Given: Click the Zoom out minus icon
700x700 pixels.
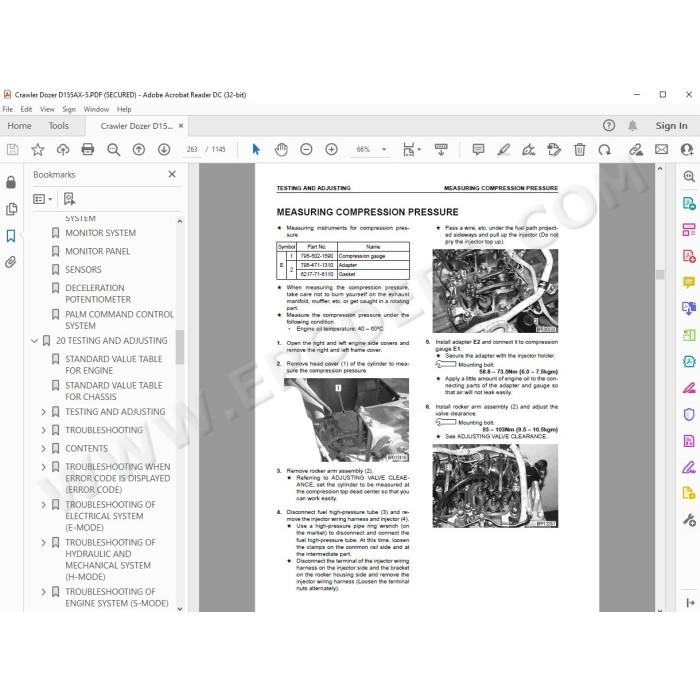Looking at the screenshot, I should (x=306, y=149).
